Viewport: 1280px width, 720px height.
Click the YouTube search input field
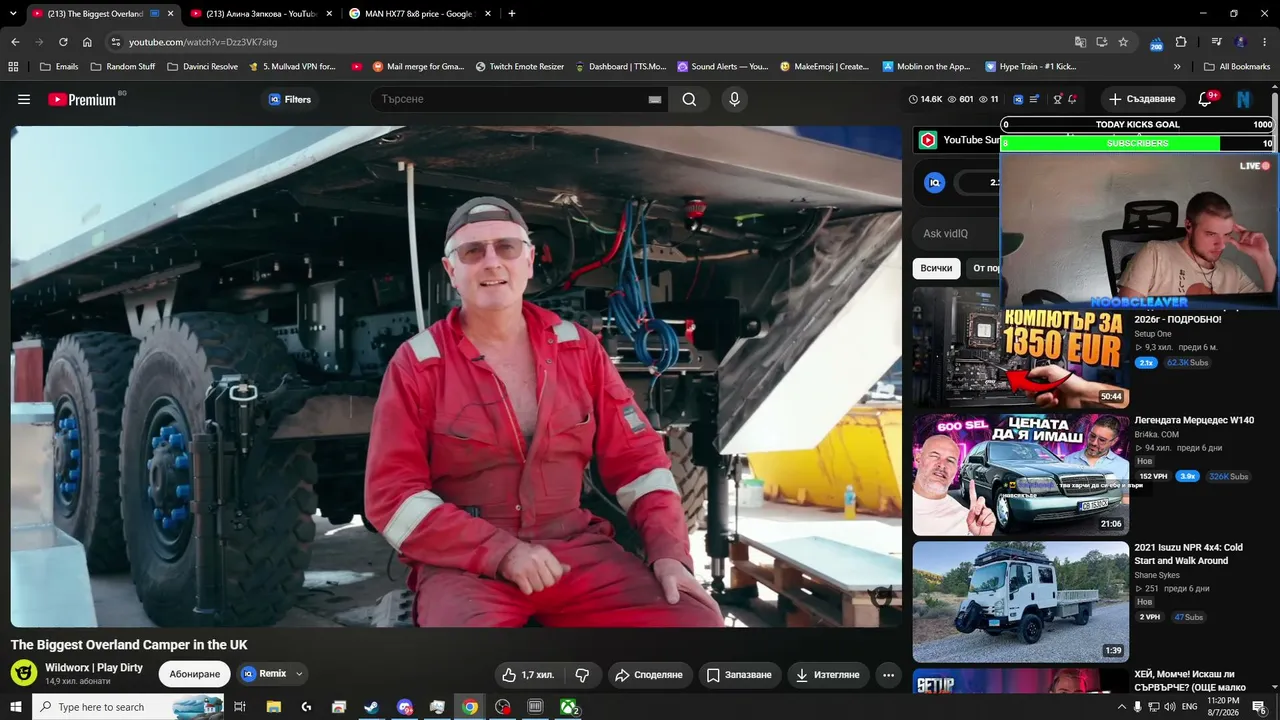[x=510, y=99]
